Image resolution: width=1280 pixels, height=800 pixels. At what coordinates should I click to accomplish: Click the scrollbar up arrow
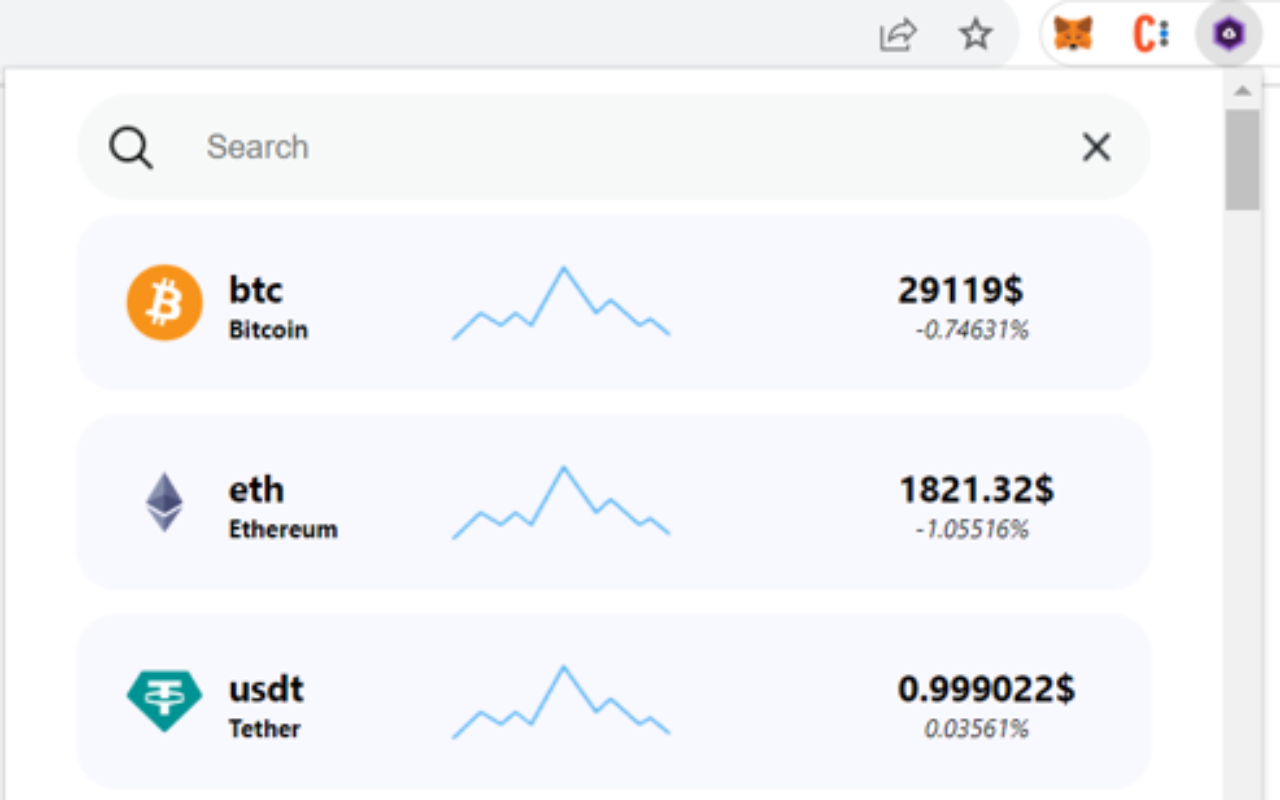coord(1242,91)
